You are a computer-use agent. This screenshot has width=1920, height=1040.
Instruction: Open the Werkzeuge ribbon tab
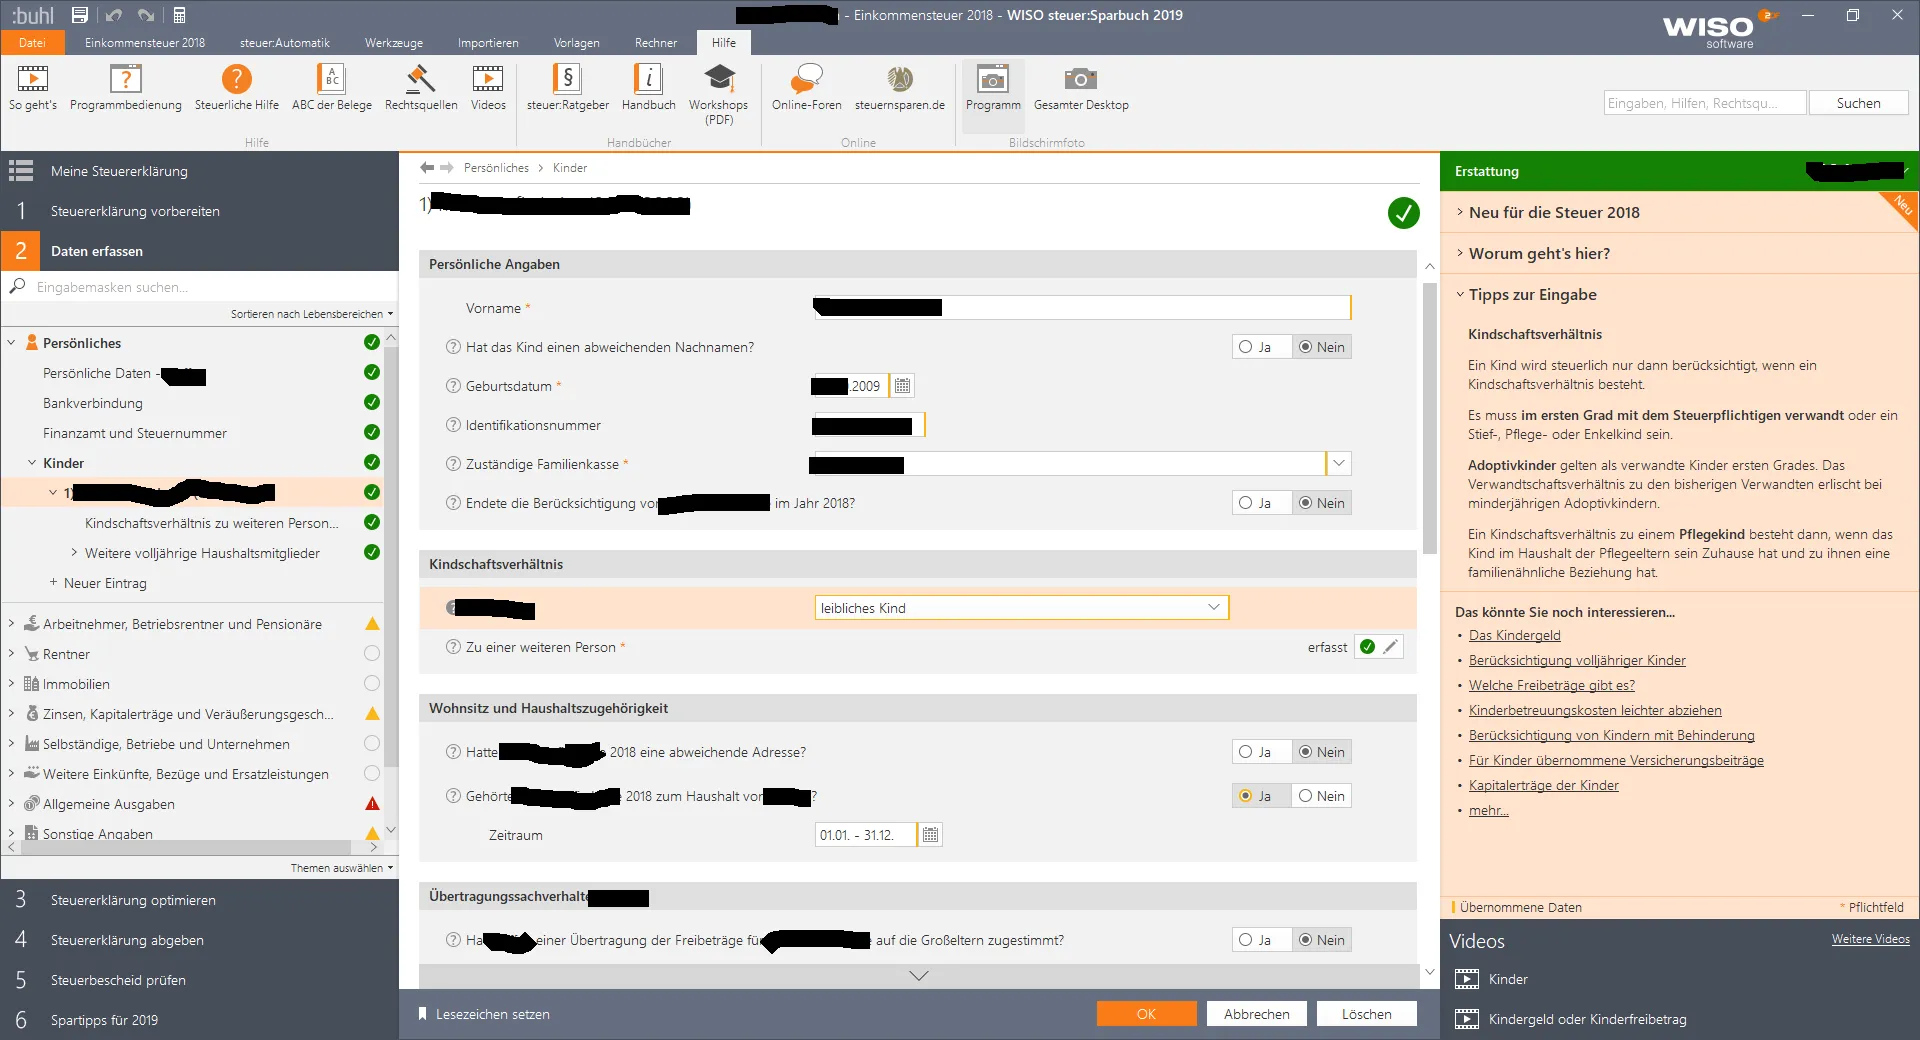[393, 43]
